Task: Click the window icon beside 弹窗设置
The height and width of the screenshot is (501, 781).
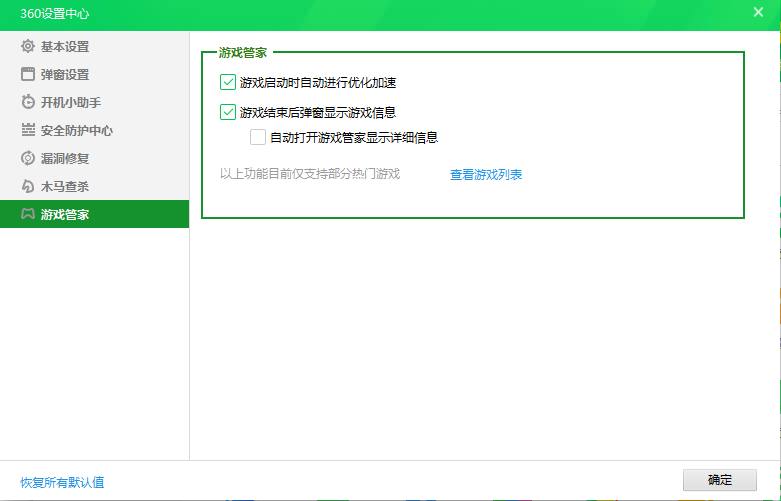Action: coord(28,74)
